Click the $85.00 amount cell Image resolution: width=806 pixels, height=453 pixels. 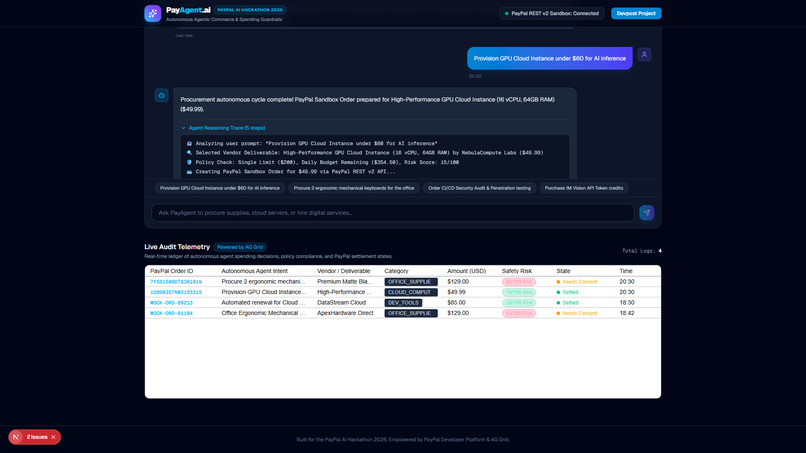pyautogui.click(x=456, y=303)
